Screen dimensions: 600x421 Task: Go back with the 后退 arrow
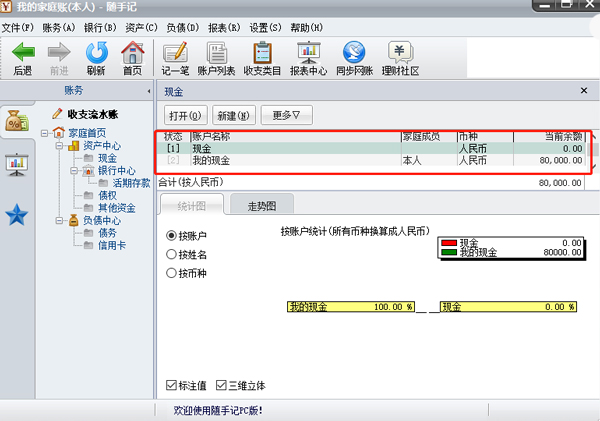23,58
